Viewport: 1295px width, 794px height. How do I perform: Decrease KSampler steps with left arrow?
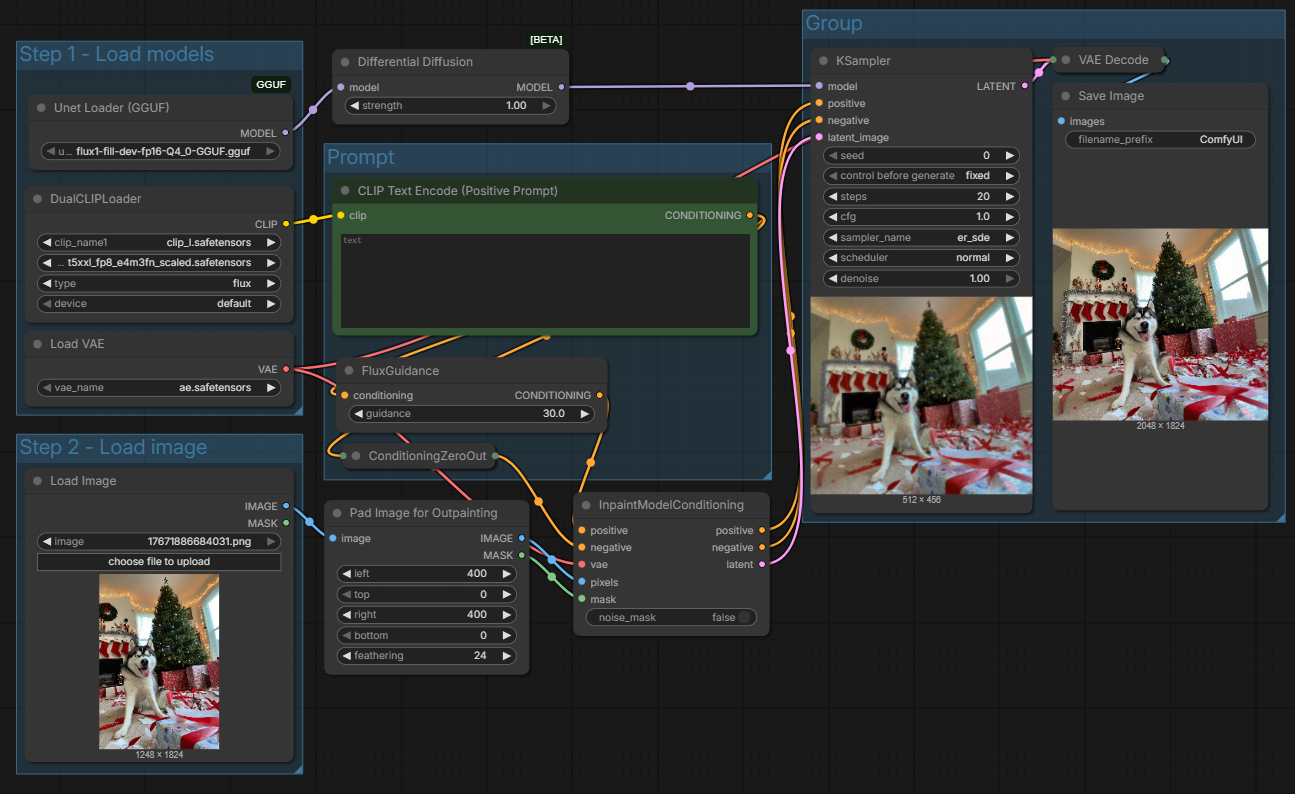[x=832, y=197]
